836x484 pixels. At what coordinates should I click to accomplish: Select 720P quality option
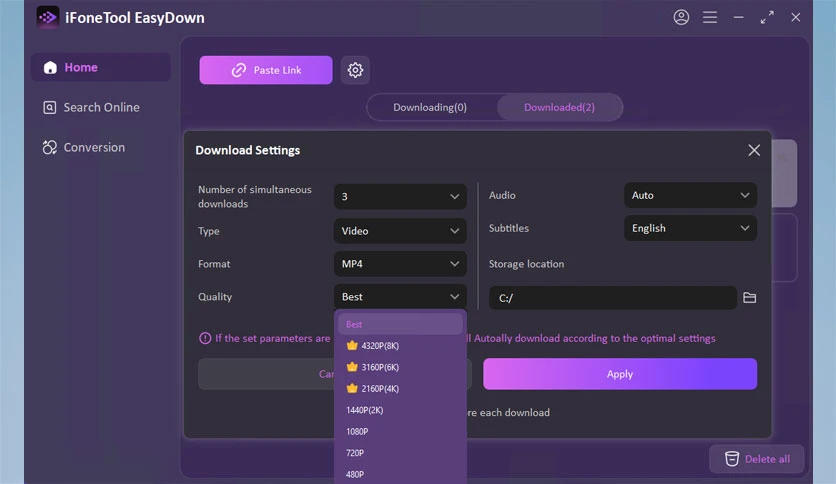click(x=400, y=453)
